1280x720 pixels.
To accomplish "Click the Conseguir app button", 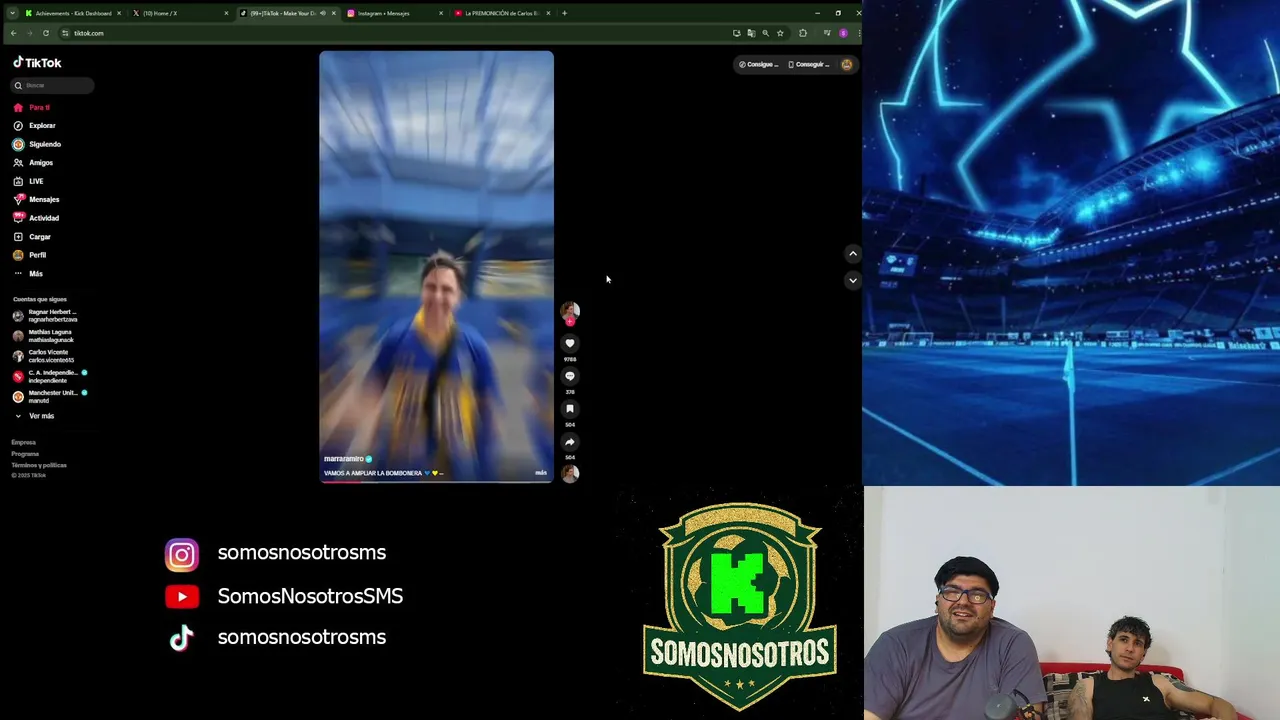I will point(809,64).
